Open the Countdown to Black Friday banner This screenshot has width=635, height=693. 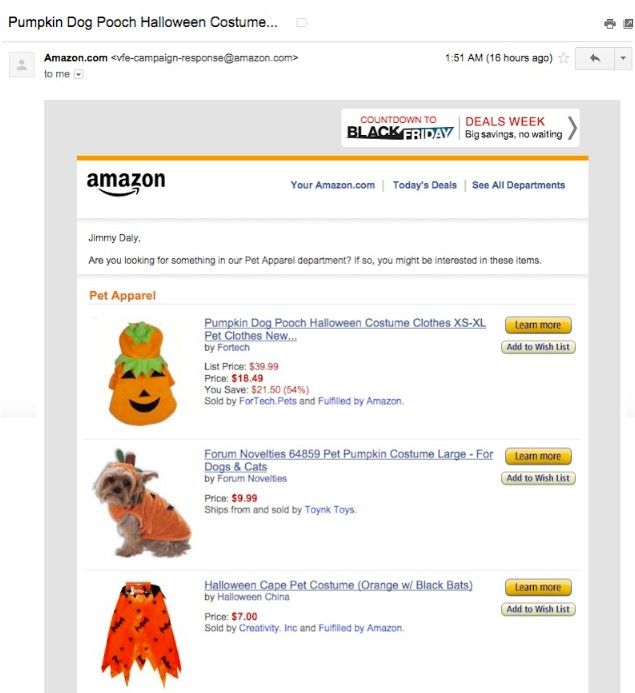tap(400, 127)
